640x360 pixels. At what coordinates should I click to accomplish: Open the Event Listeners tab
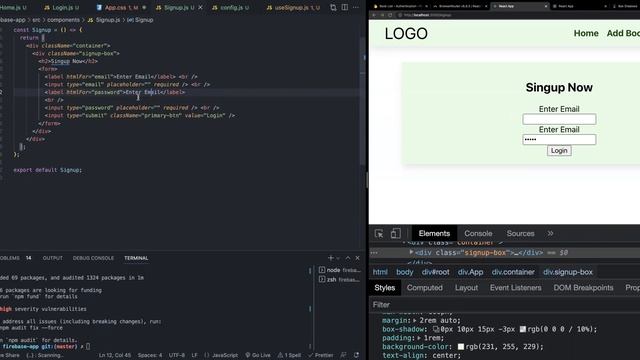(516, 288)
